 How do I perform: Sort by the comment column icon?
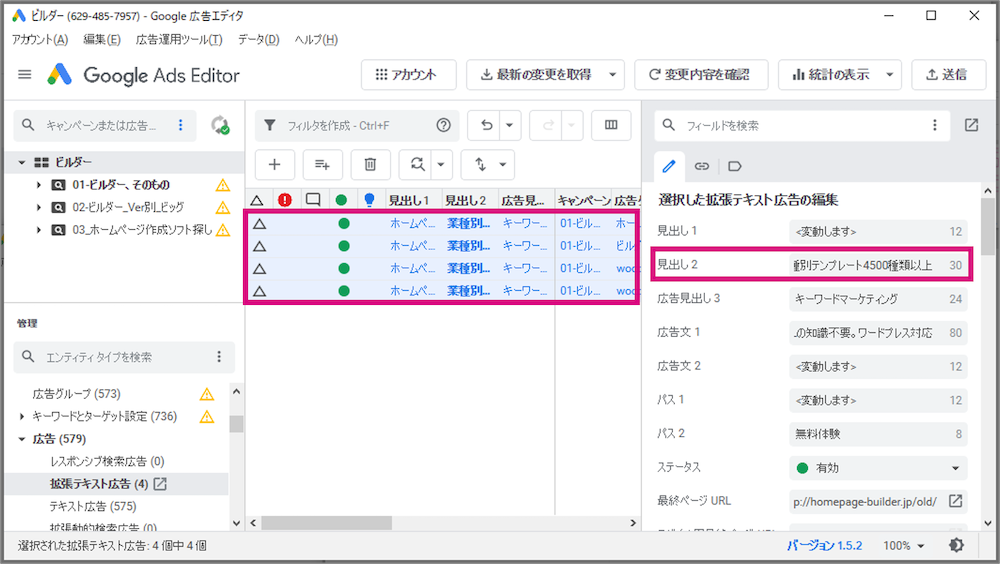pyautogui.click(x=313, y=200)
